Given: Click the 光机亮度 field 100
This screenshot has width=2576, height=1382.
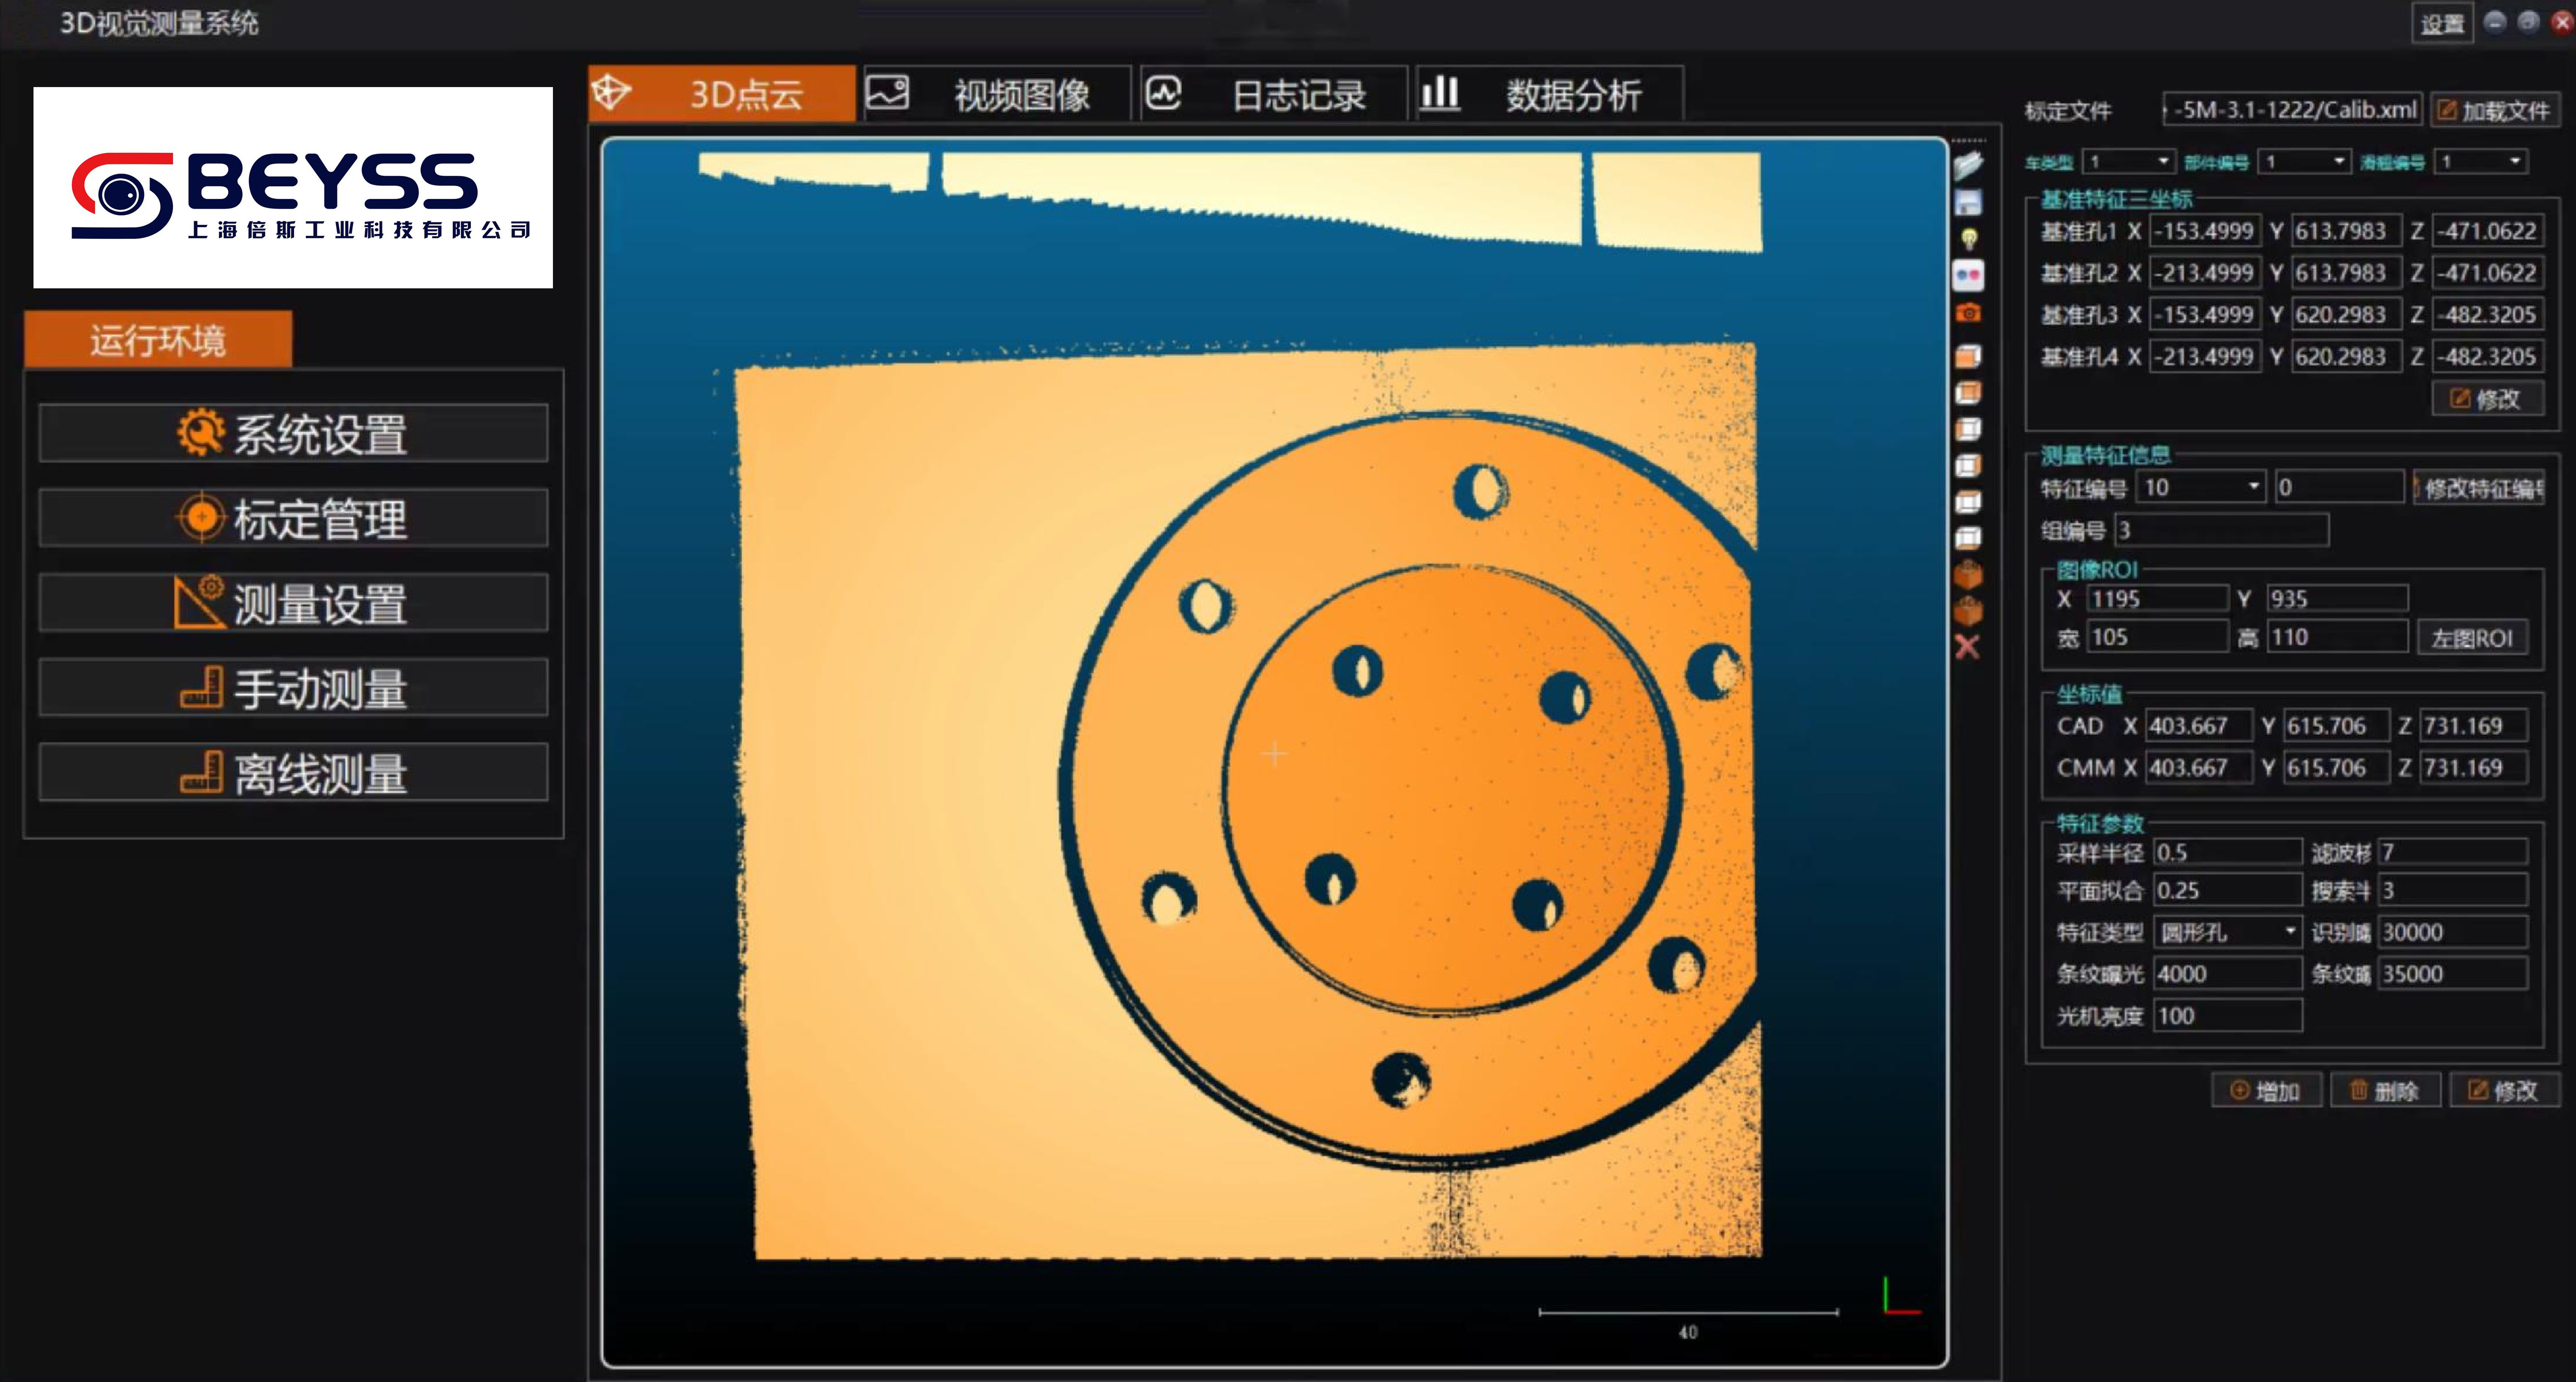Looking at the screenshot, I should (2228, 1016).
